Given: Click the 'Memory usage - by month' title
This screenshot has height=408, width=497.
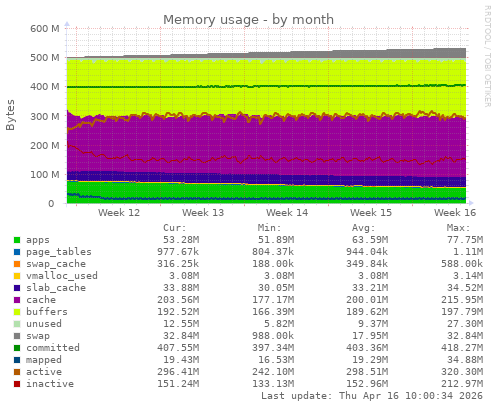Looking at the screenshot, I should (x=248, y=20).
